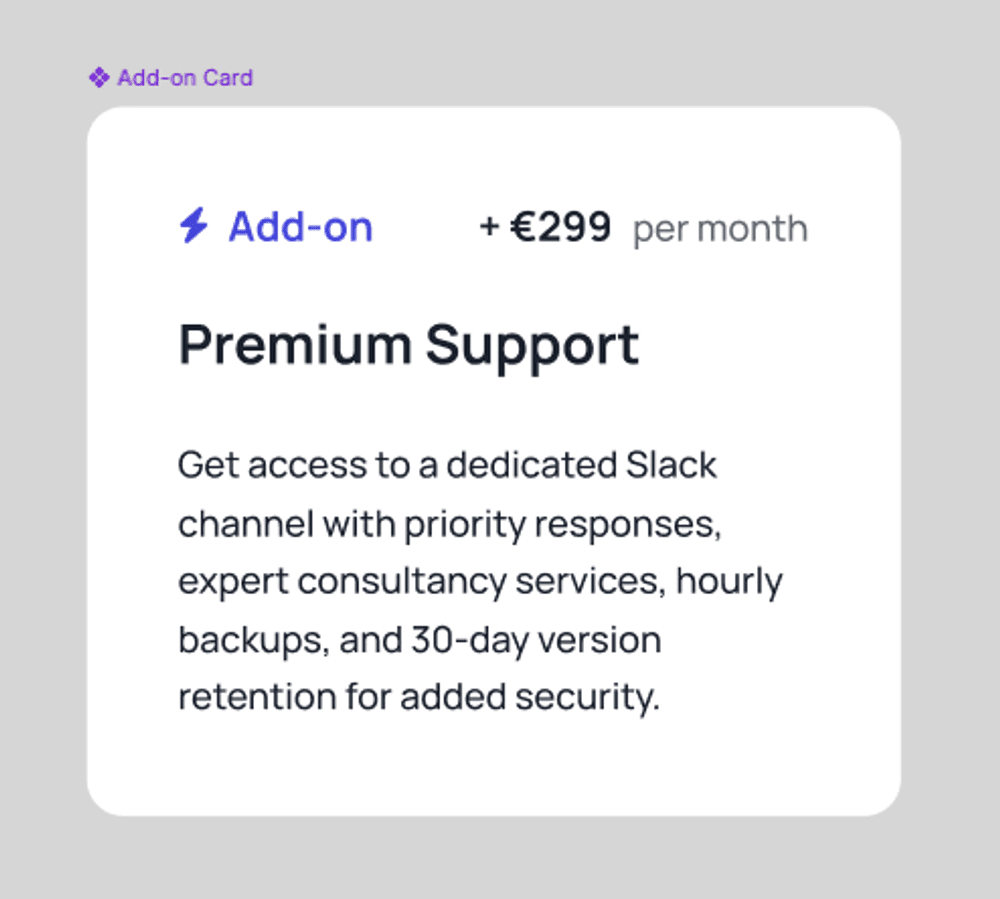Click the plus sign before the price

(489, 227)
